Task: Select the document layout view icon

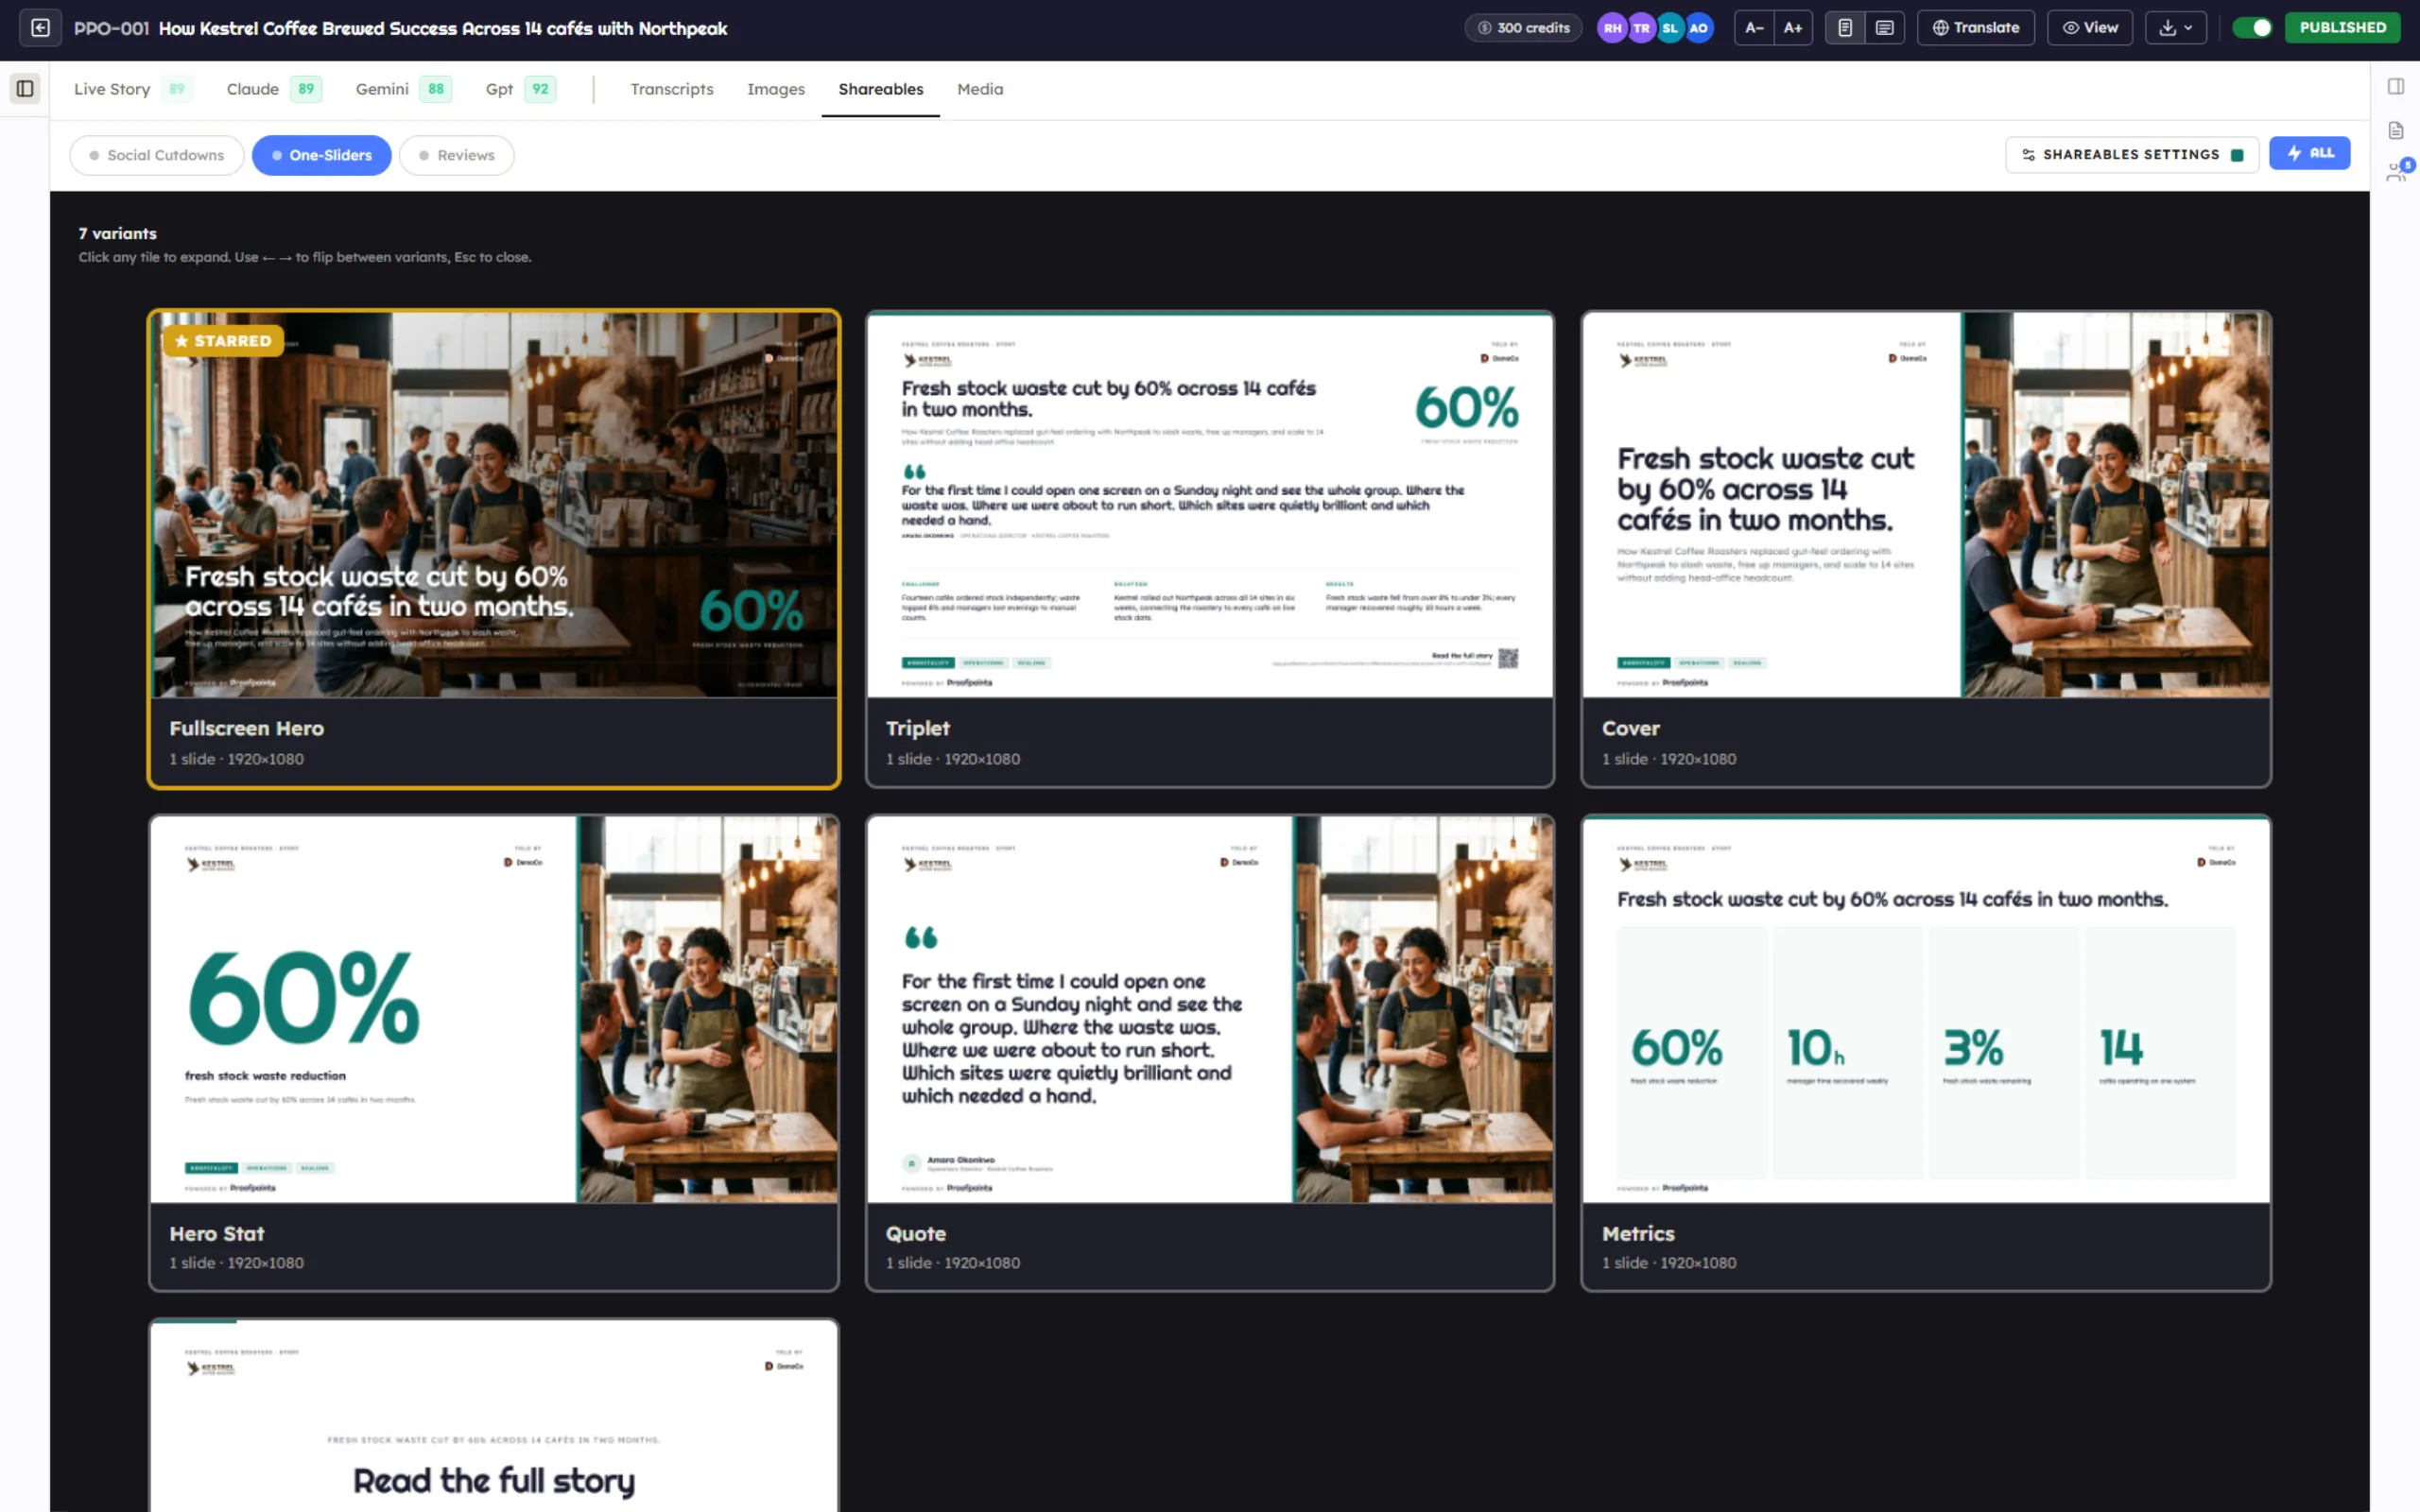Action: click(1845, 28)
